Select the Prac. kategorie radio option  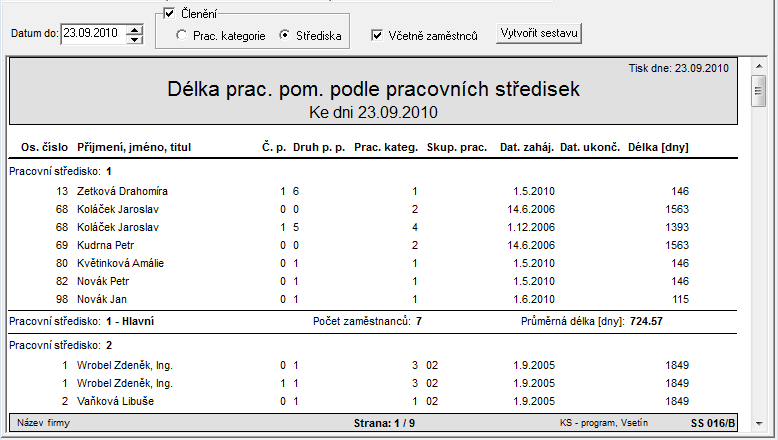coord(182,35)
